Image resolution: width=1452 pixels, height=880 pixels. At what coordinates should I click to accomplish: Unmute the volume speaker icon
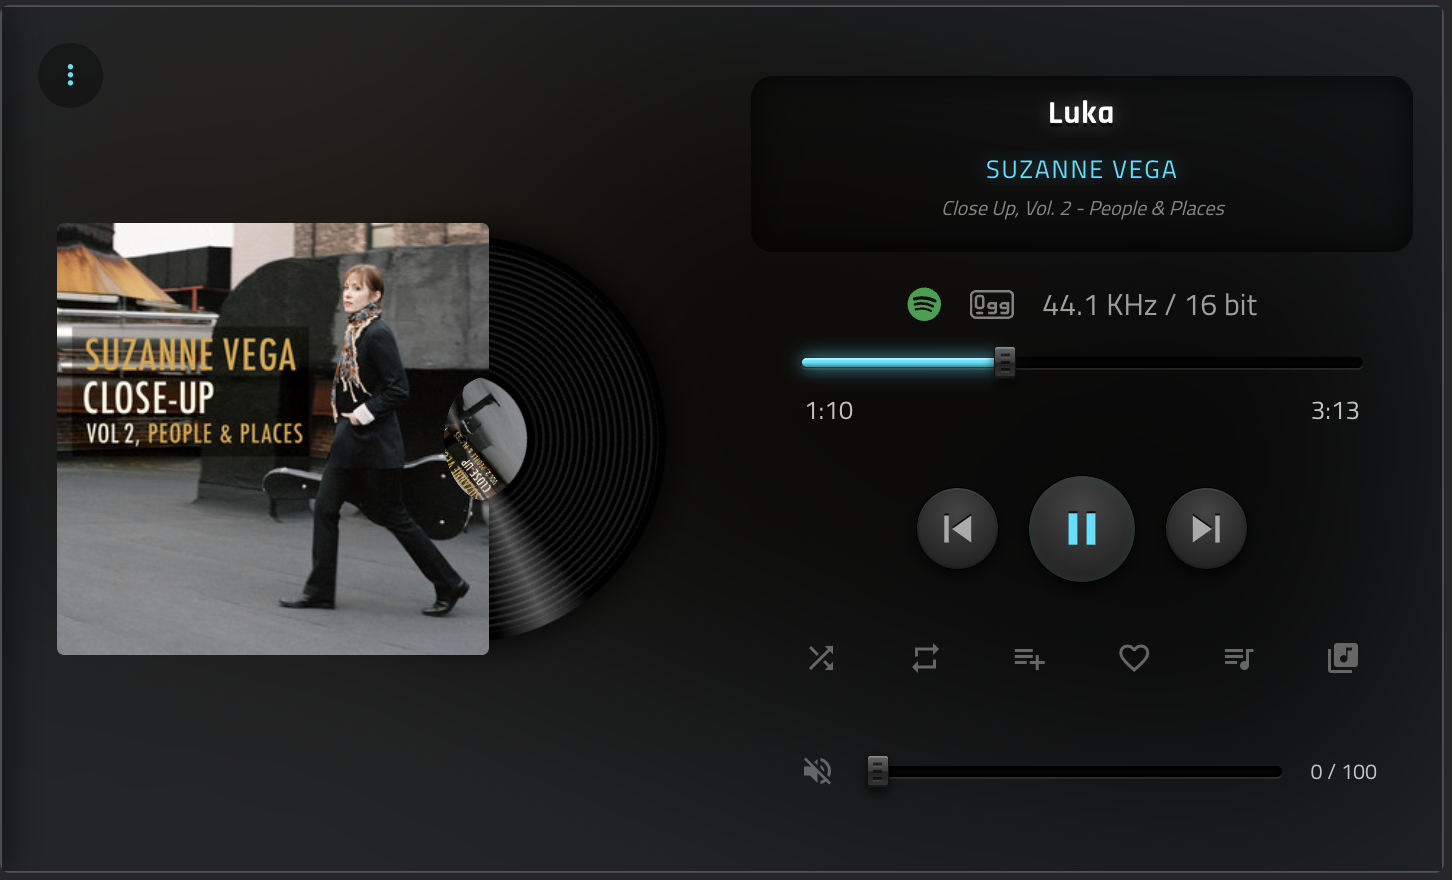(x=818, y=771)
